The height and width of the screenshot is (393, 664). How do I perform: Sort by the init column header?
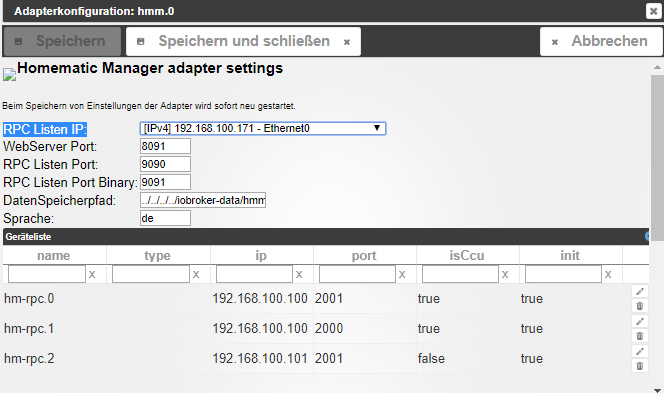[570, 255]
